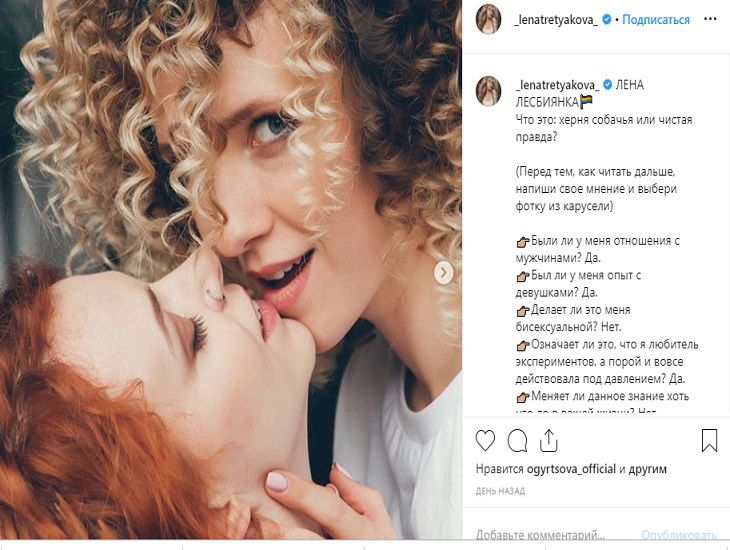Click the verified badge beside the caption username
The width and height of the screenshot is (730, 550).
point(607,85)
